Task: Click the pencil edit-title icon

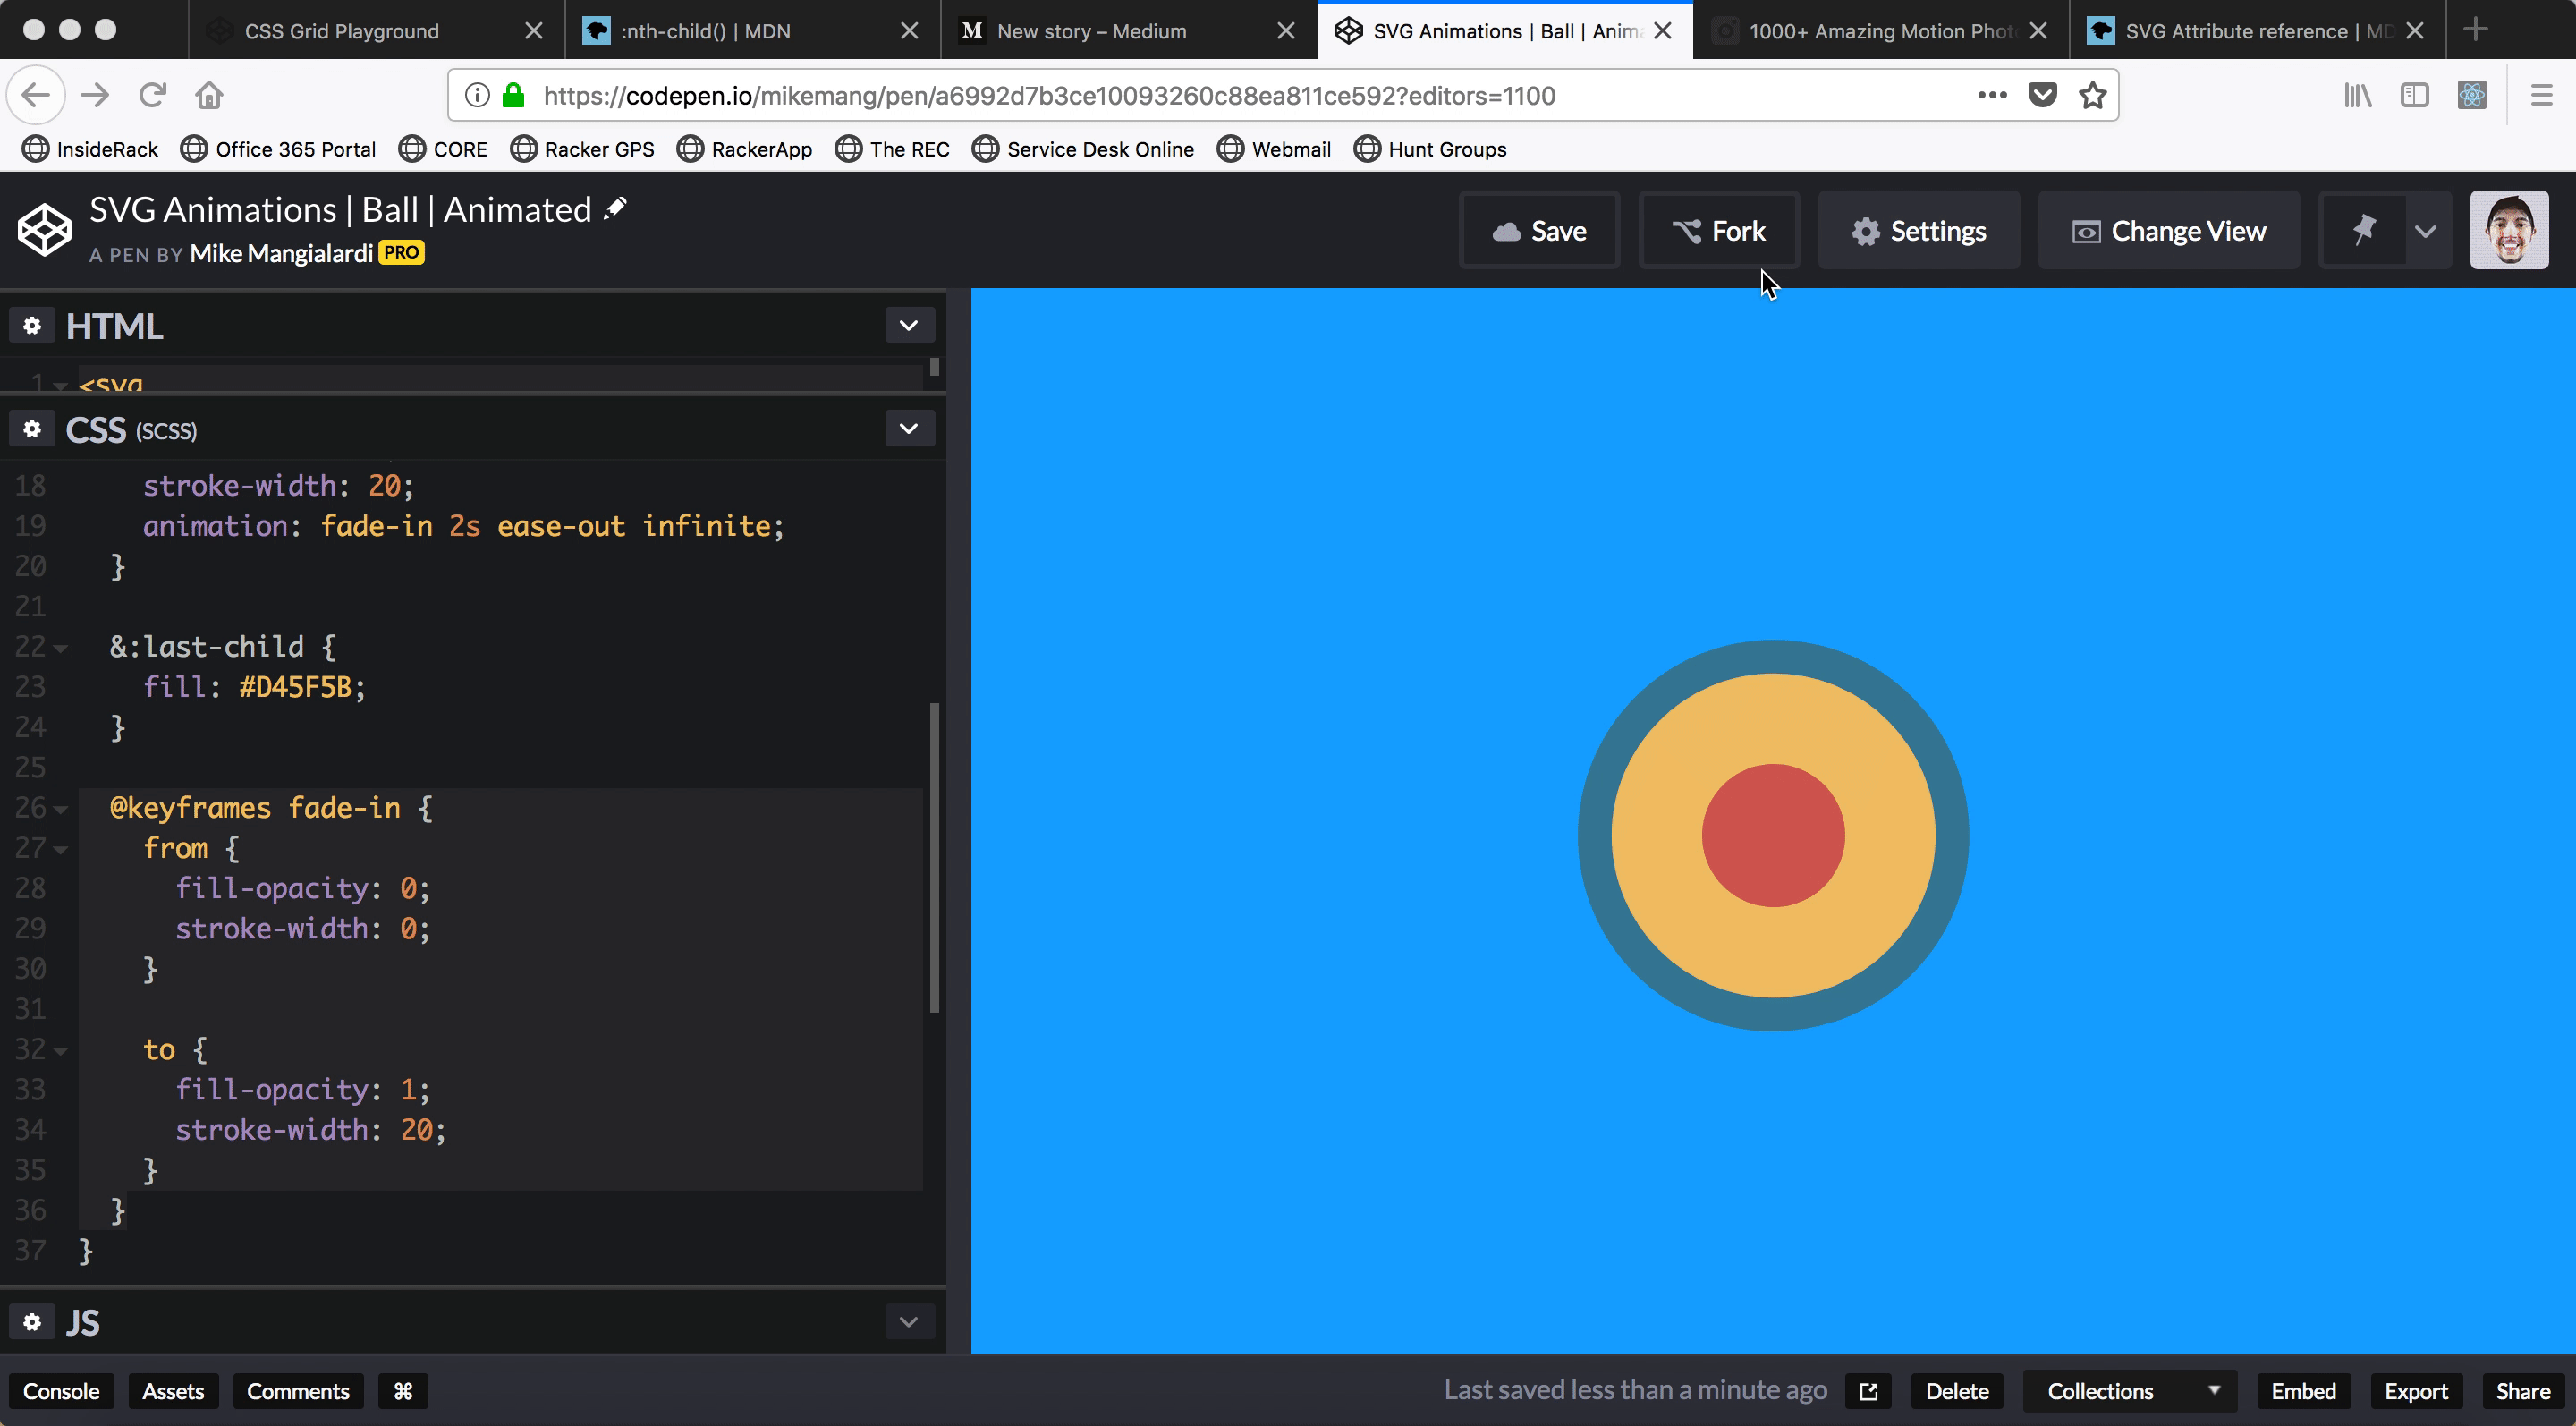Action: click(615, 208)
